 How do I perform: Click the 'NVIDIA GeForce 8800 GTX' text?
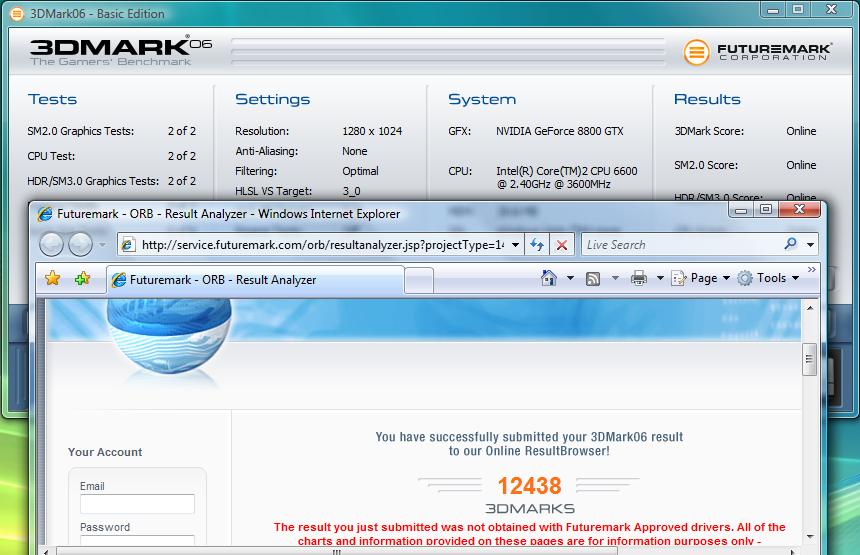click(560, 131)
